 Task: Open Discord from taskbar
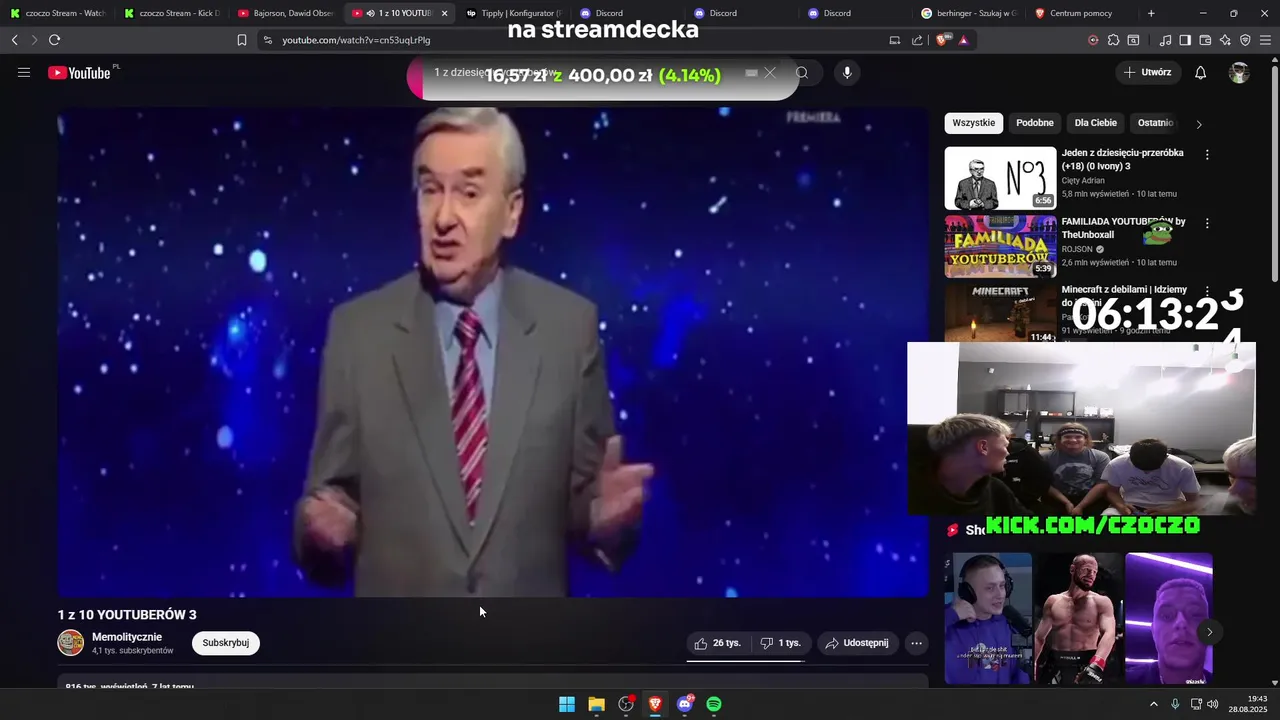(x=685, y=704)
